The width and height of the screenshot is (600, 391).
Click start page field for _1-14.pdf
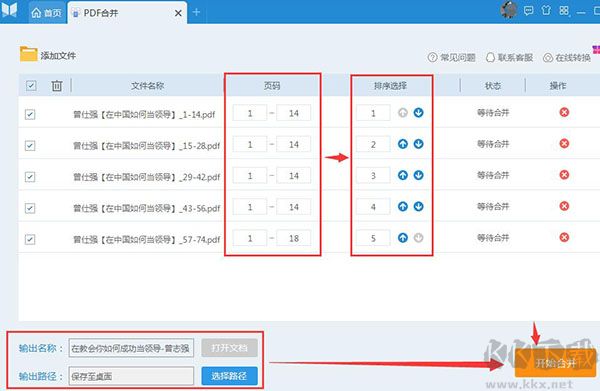249,113
